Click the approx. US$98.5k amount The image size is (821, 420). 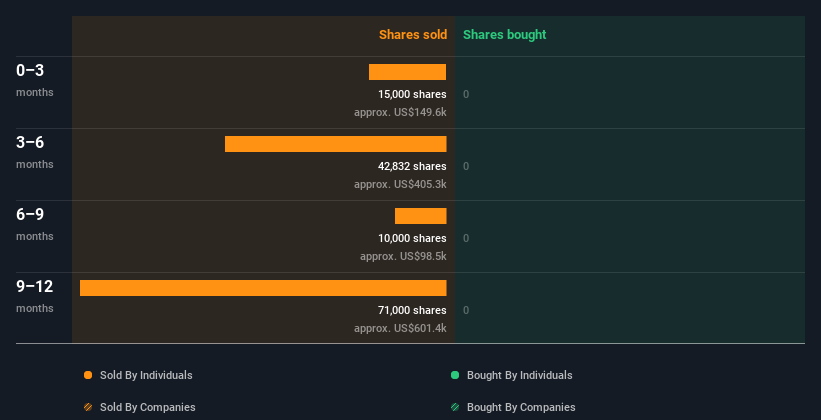404,256
